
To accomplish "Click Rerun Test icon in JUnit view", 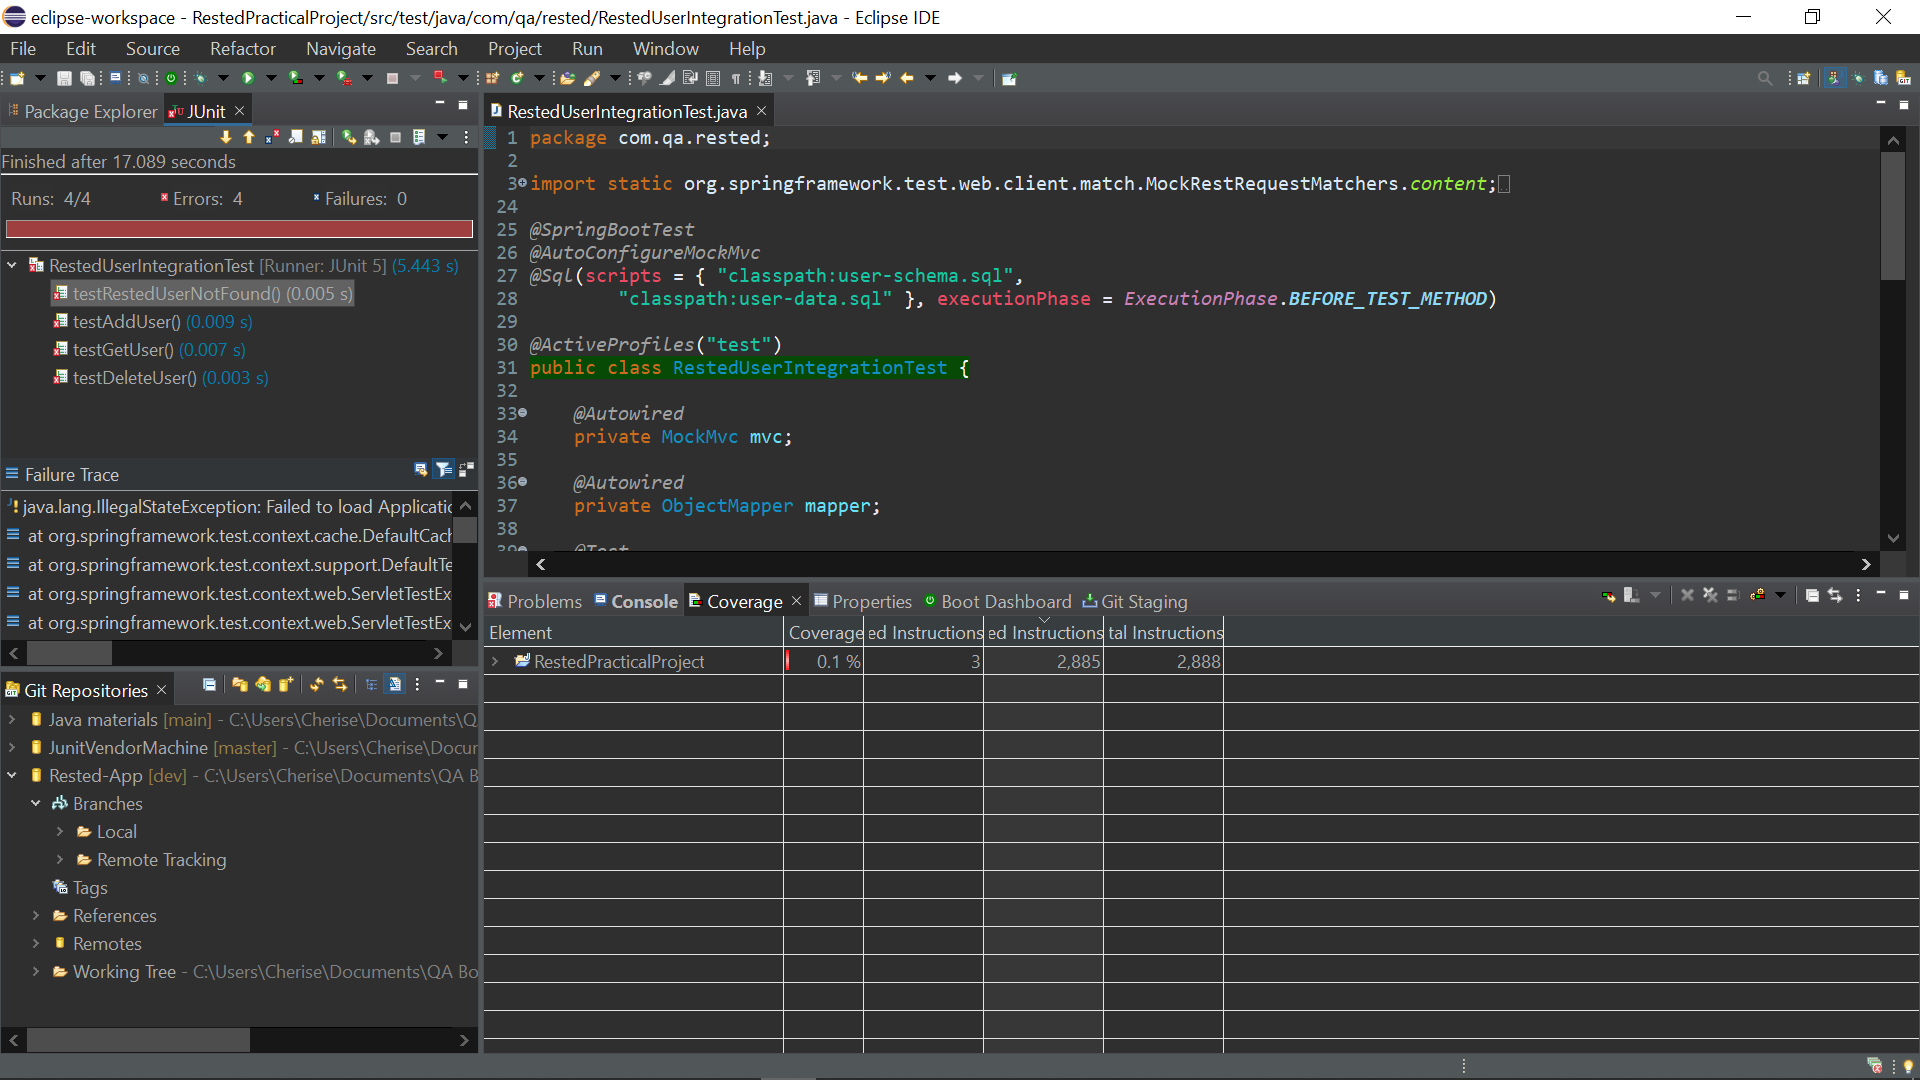I will [x=349, y=137].
